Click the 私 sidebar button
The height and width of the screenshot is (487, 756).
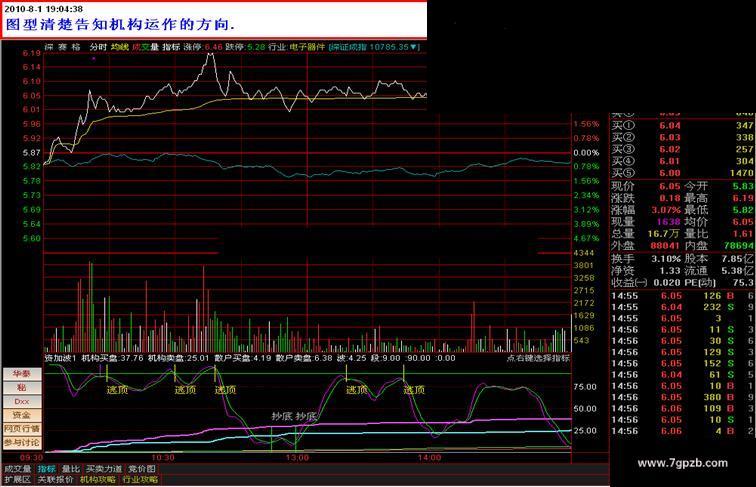coord(22,387)
